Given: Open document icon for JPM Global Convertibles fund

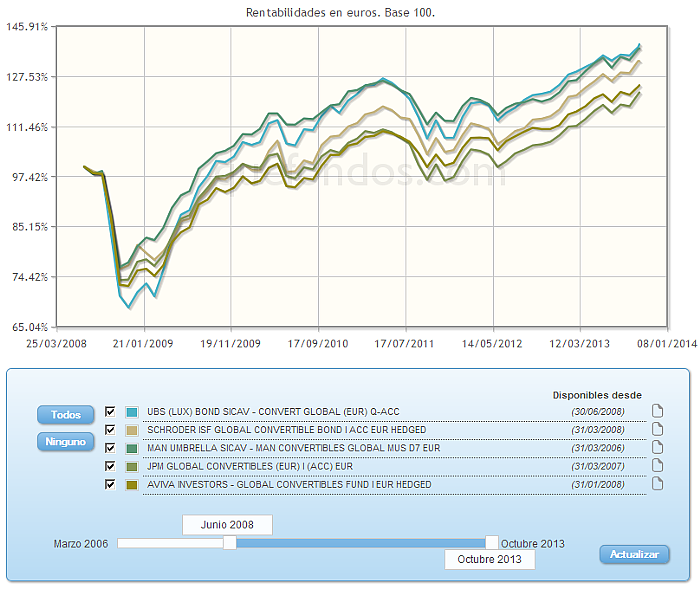Looking at the screenshot, I should click(657, 465).
